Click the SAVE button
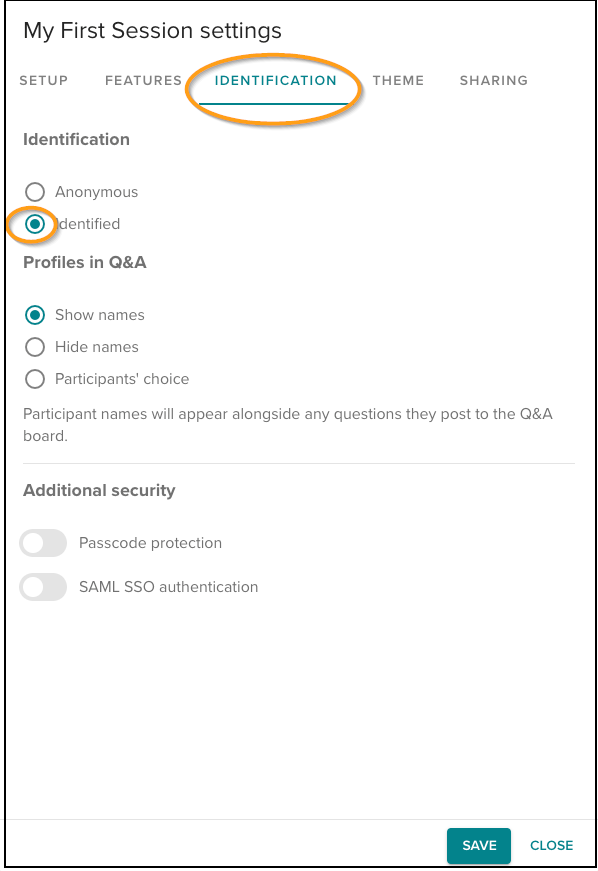598x871 pixels. click(478, 845)
